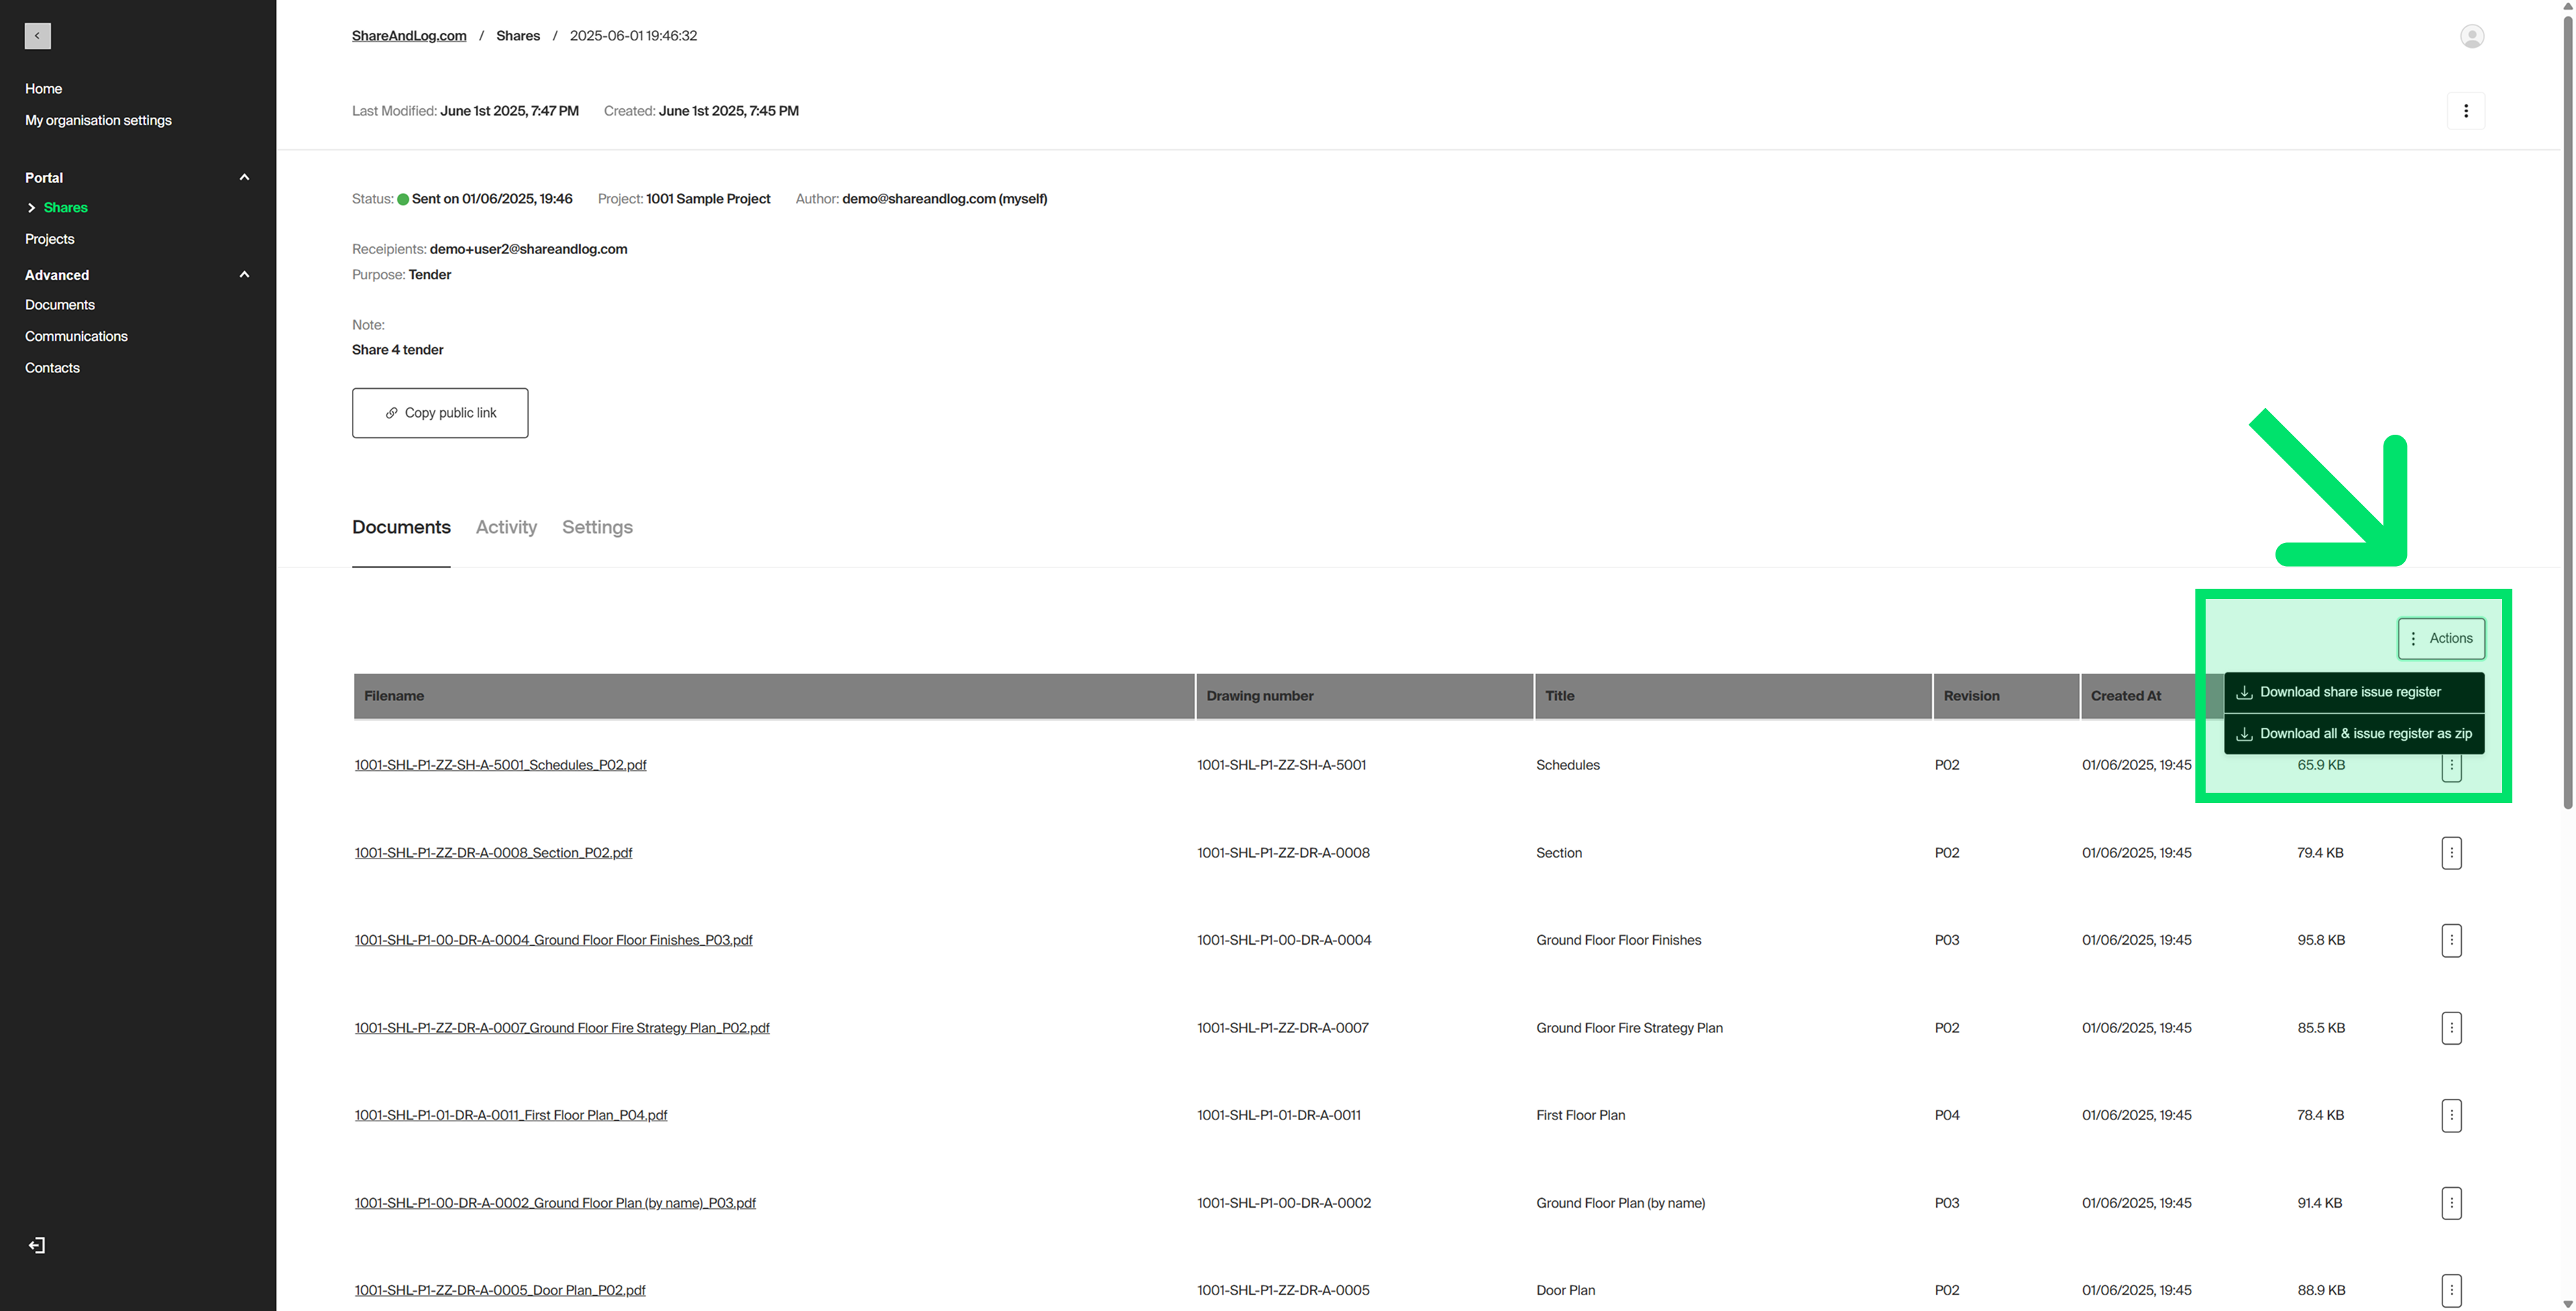This screenshot has height=1311, width=2576.
Task: Open Communications in the sidebar
Action: click(76, 336)
